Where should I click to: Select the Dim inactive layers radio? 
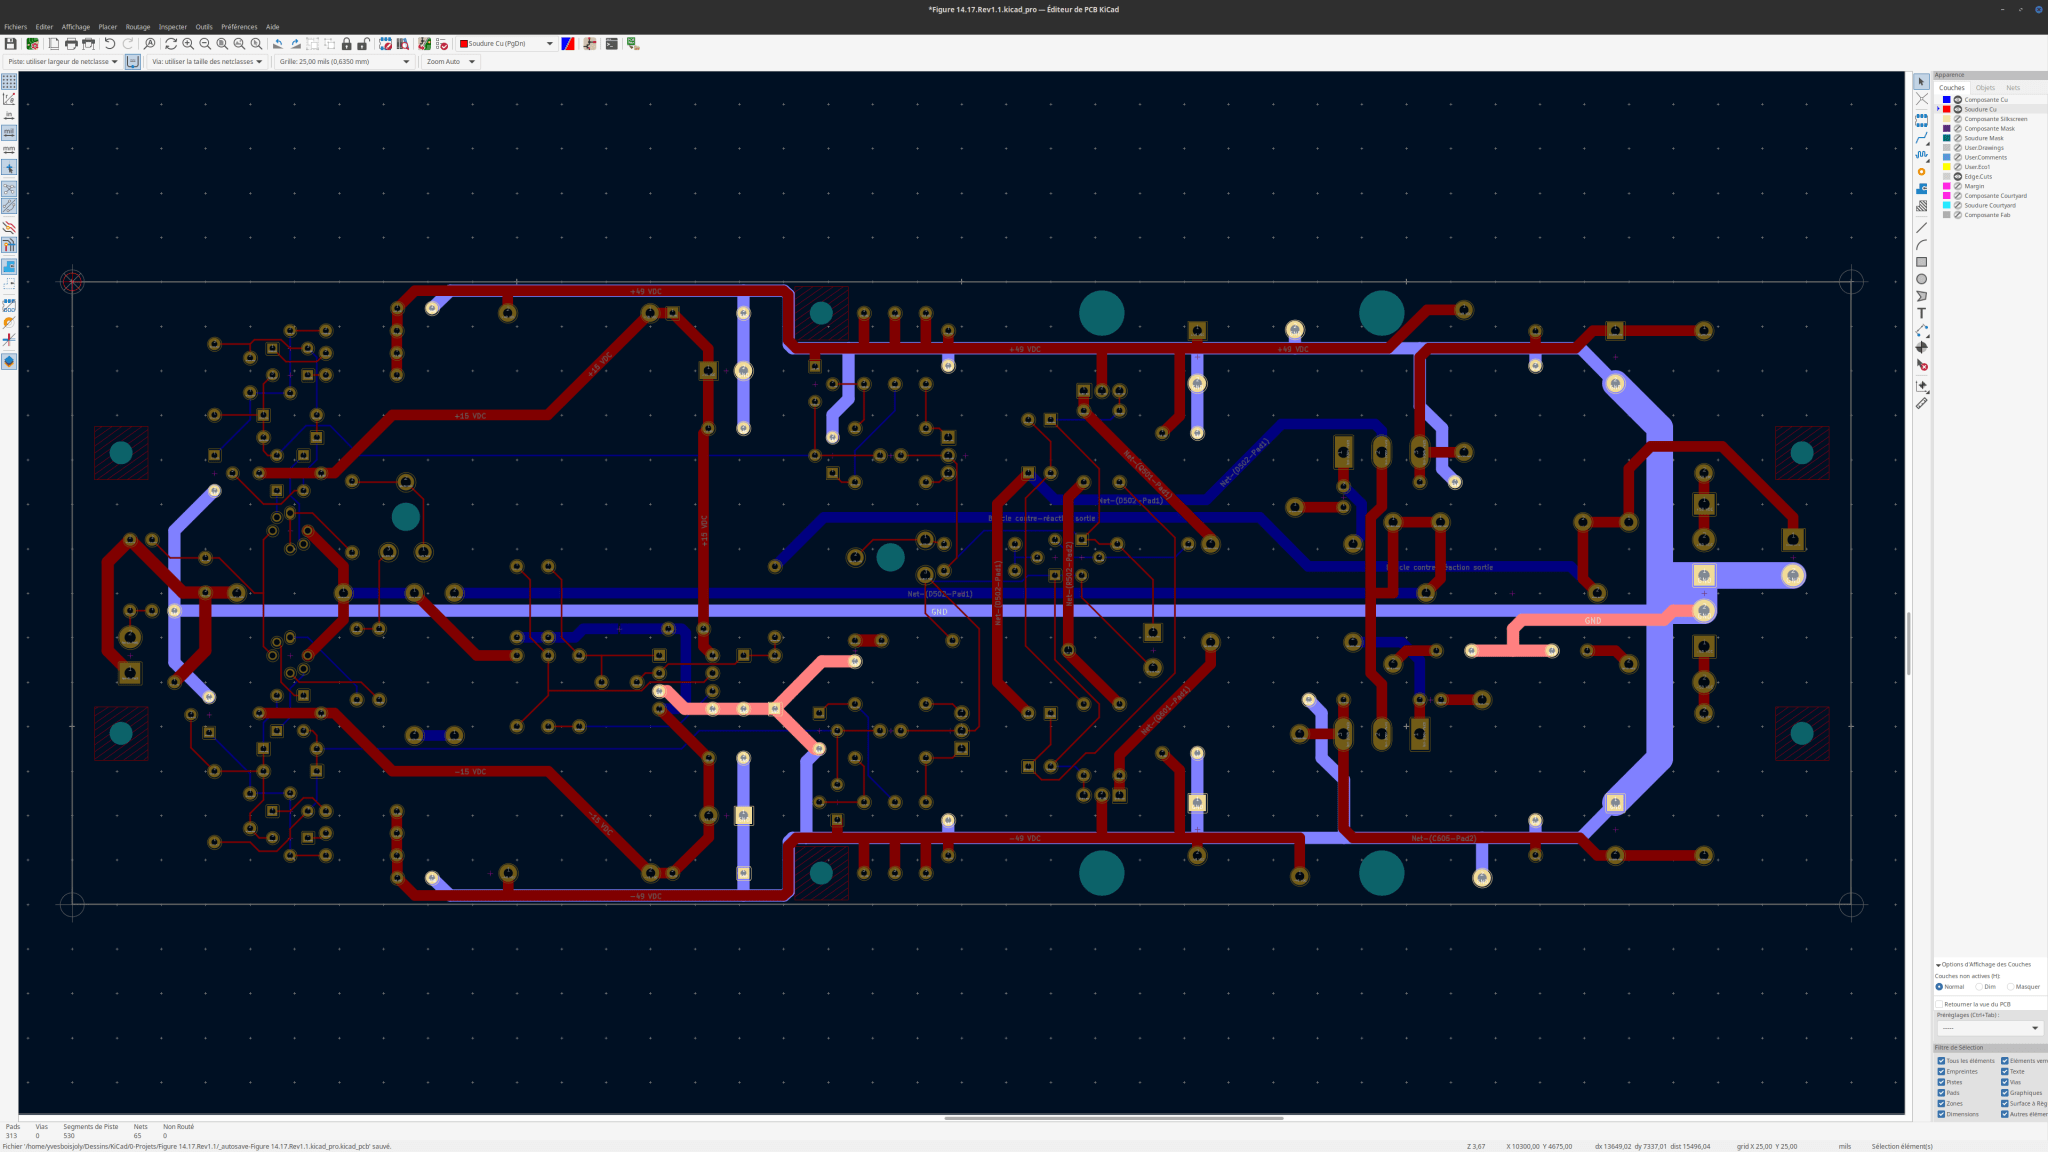tap(1979, 987)
